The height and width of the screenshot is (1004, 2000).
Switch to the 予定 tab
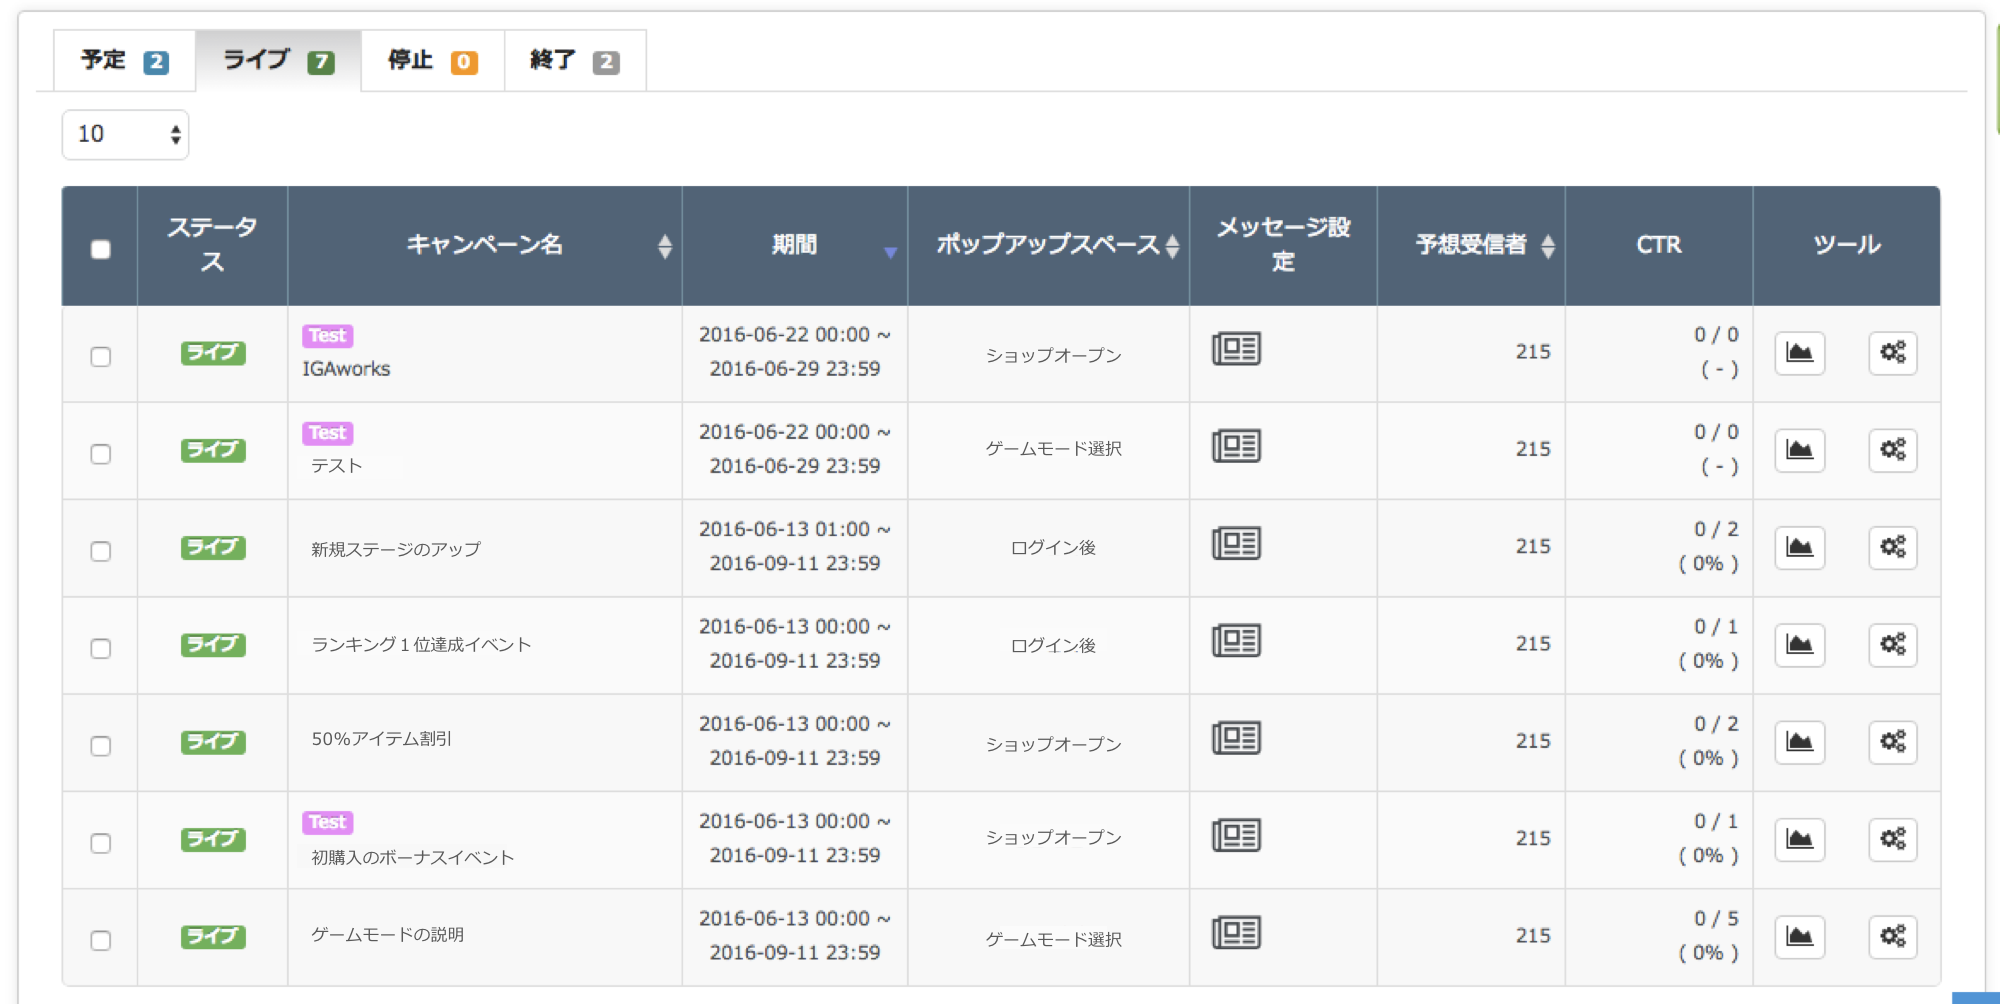coord(124,61)
